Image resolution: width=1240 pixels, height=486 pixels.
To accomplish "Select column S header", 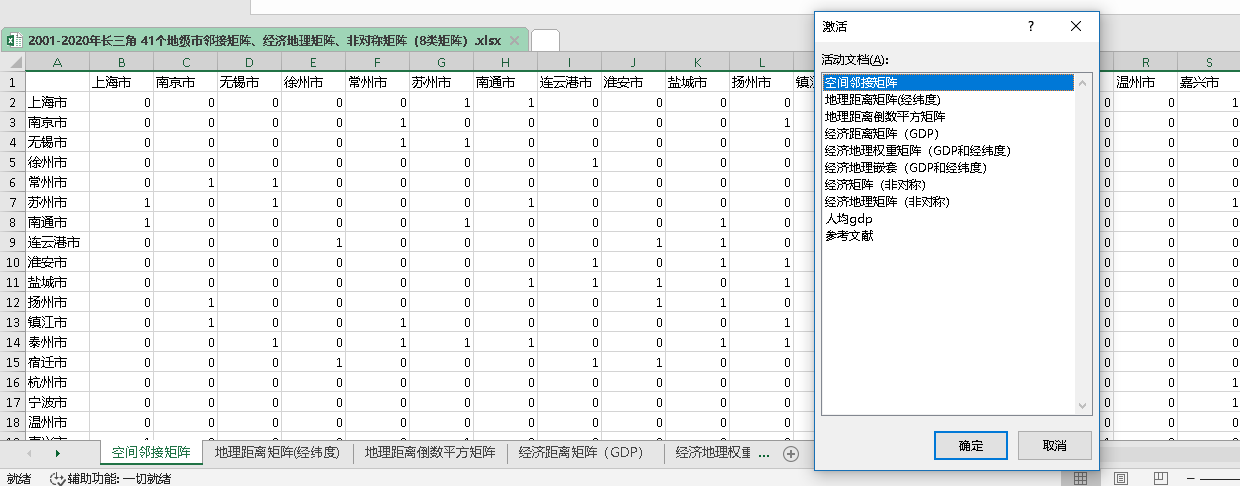I will [x=1209, y=62].
